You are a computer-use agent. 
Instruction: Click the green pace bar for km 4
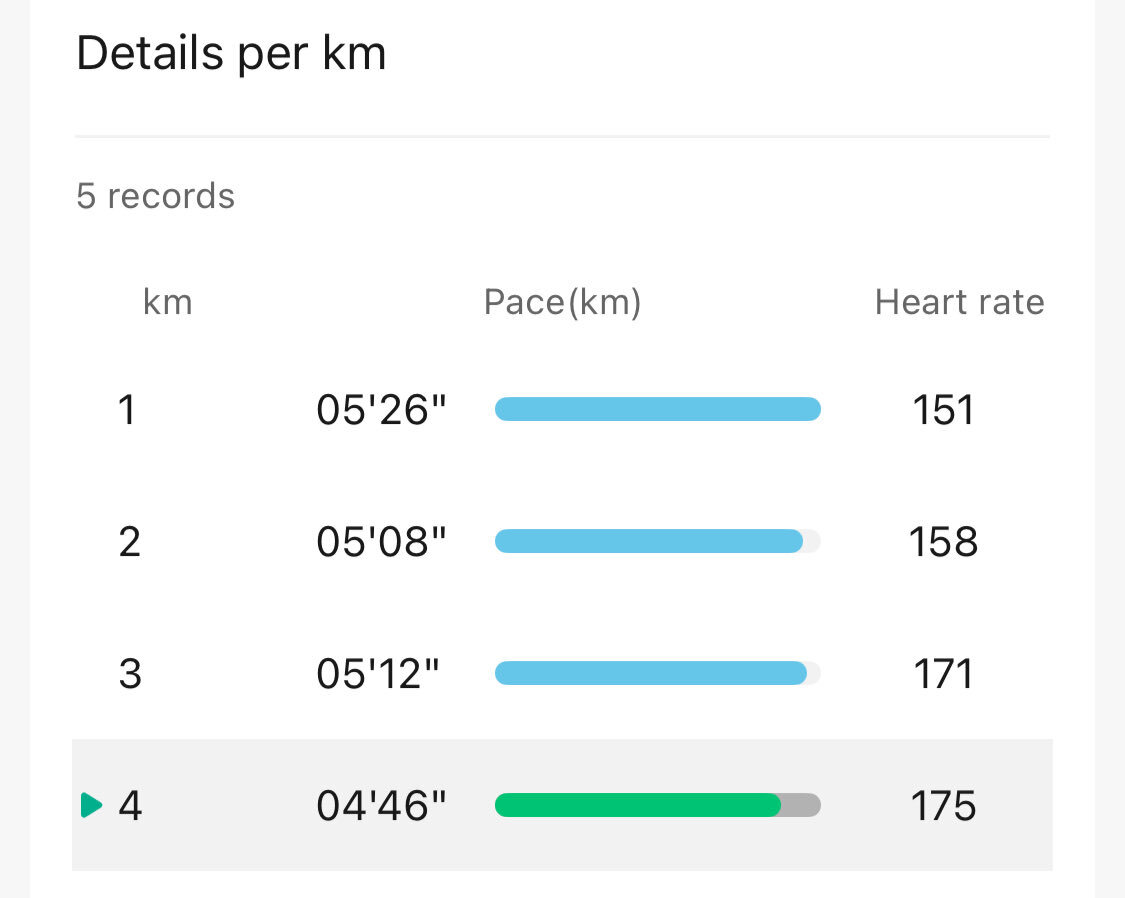pos(637,805)
